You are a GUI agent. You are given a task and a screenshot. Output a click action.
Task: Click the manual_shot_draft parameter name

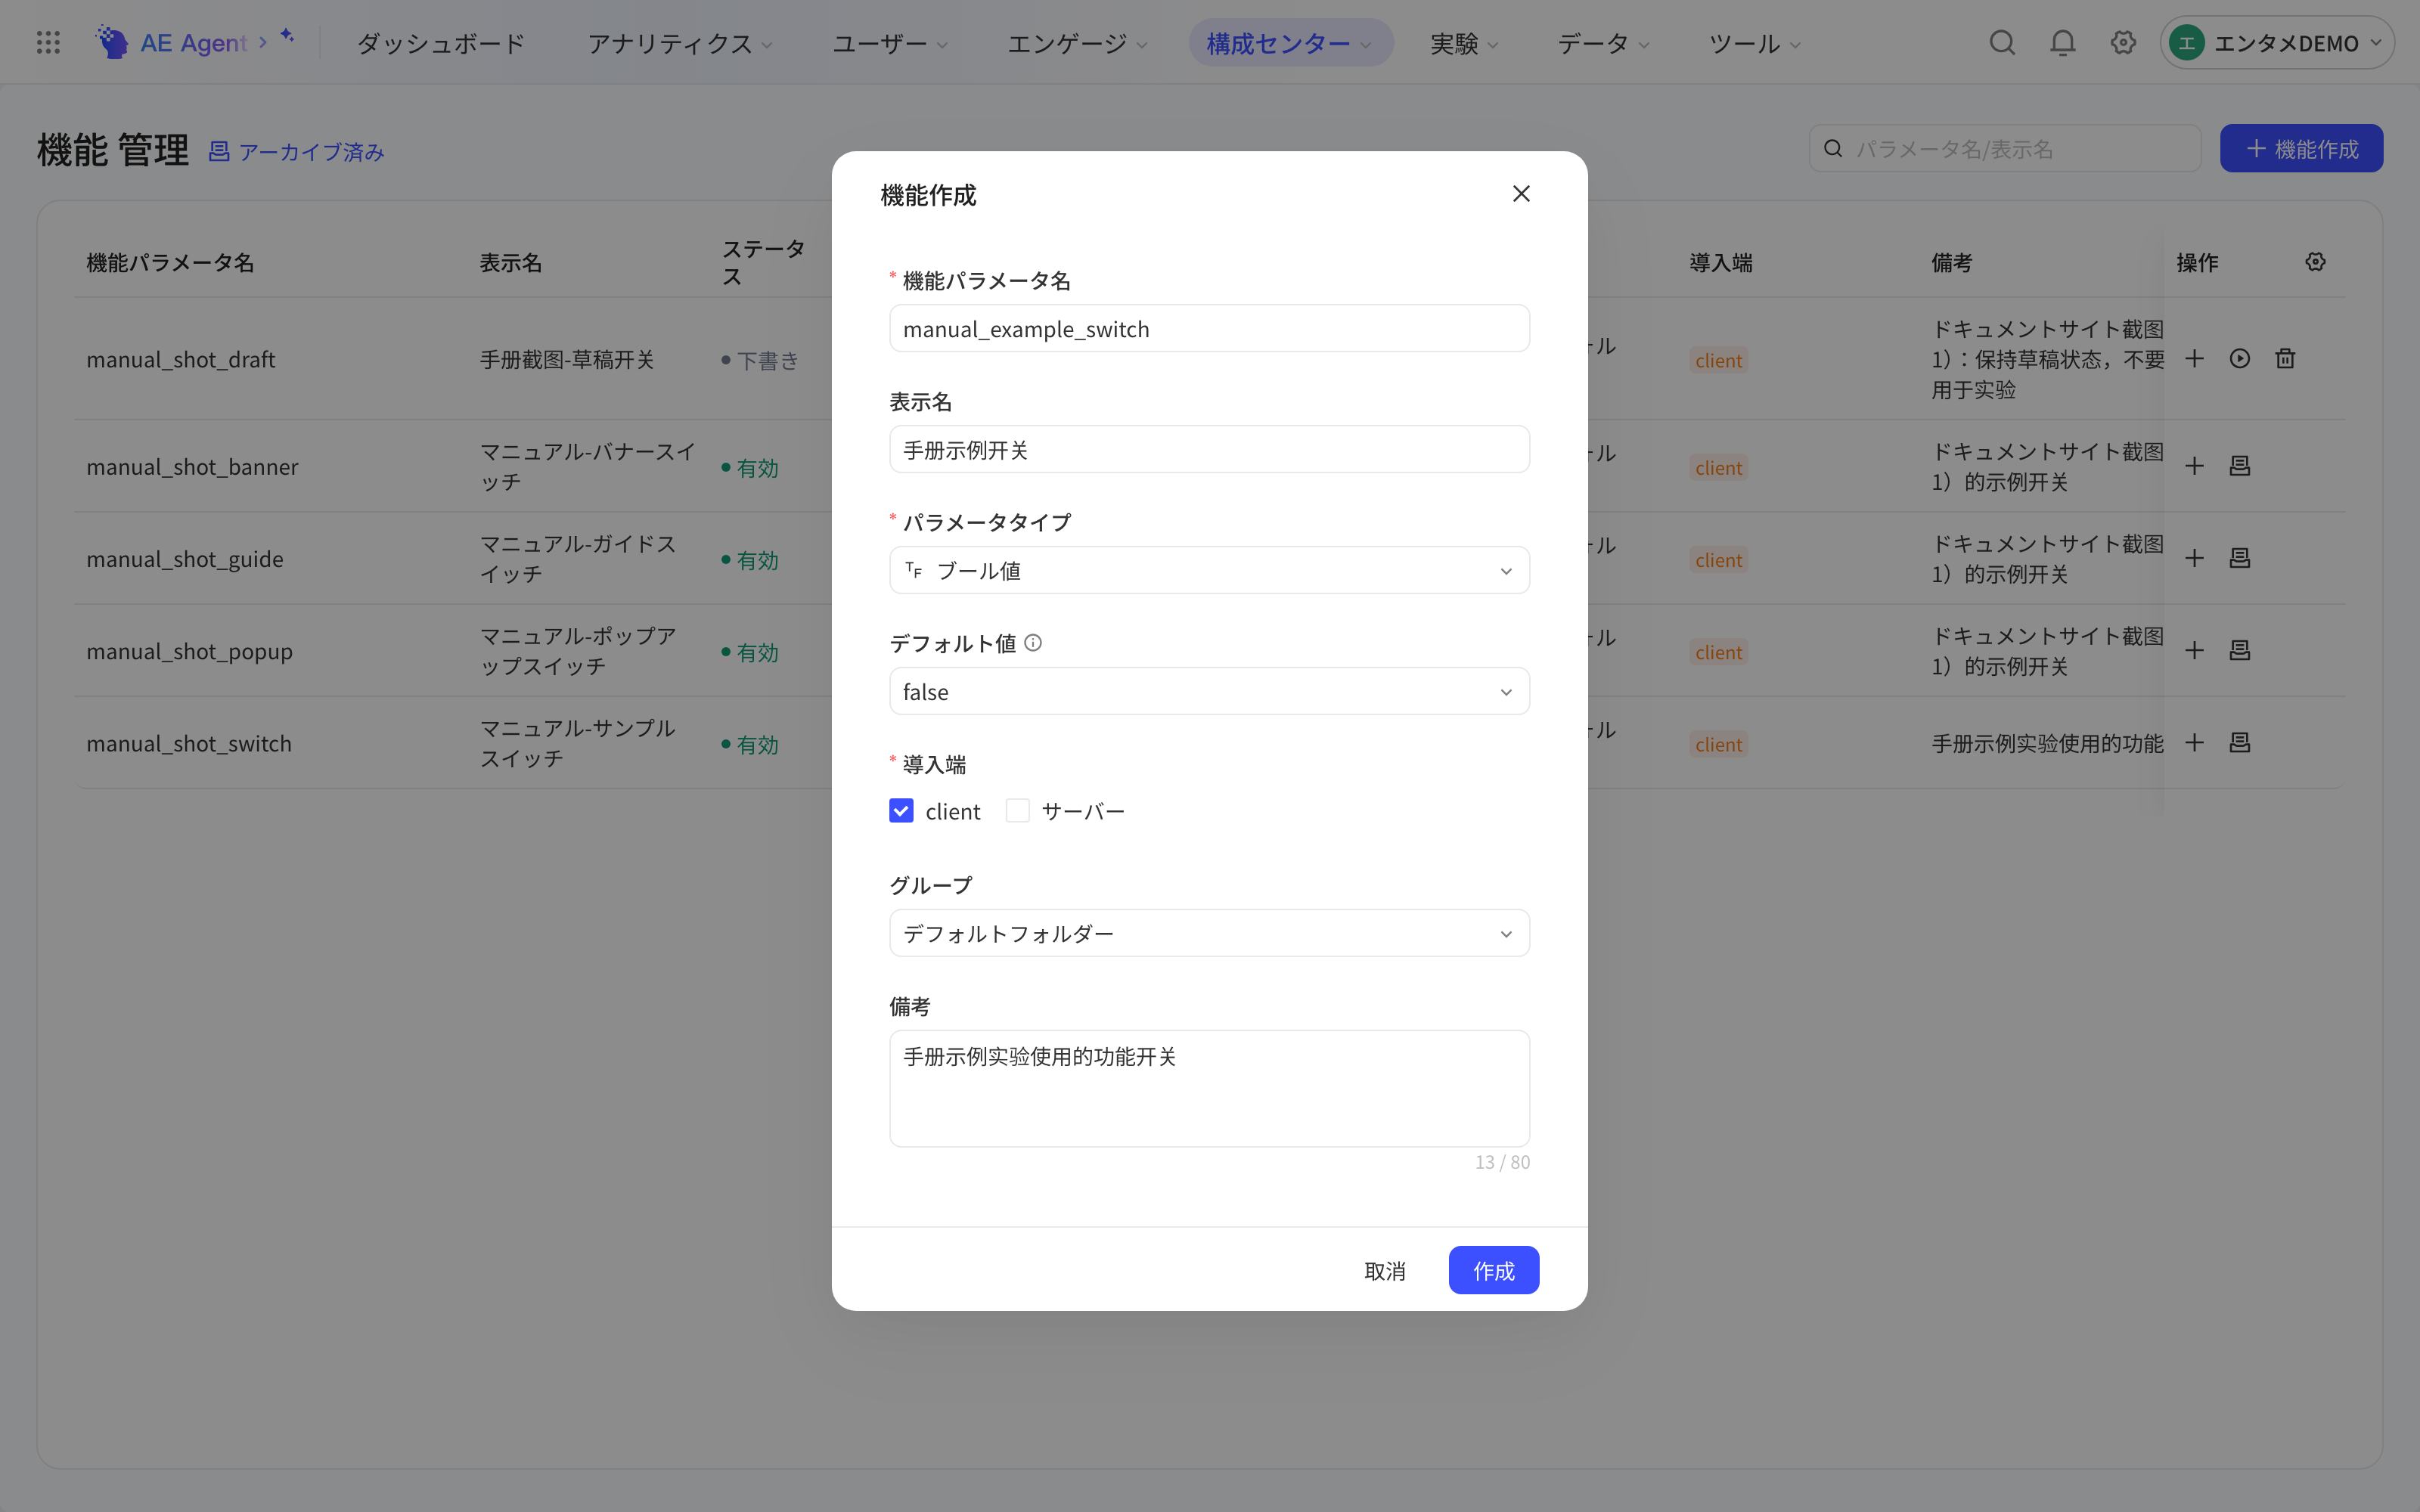click(181, 359)
